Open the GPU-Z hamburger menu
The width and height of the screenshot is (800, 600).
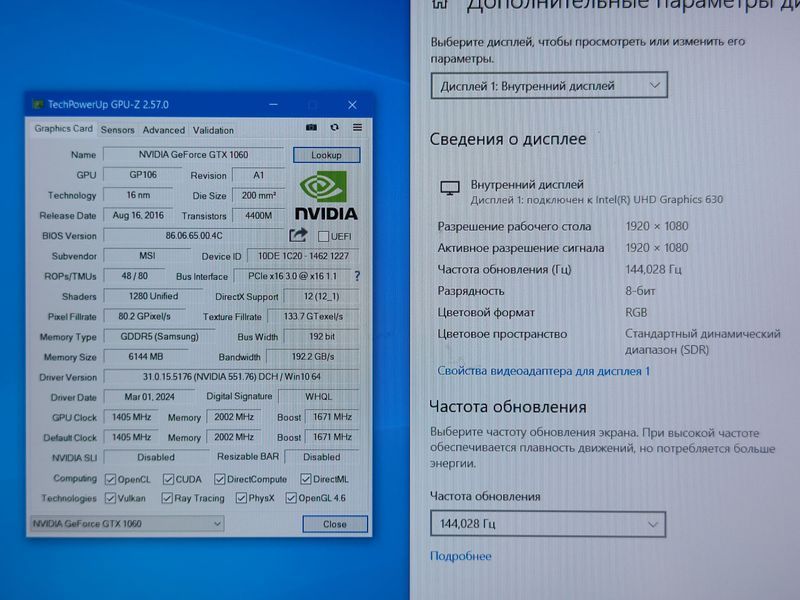pos(358,128)
